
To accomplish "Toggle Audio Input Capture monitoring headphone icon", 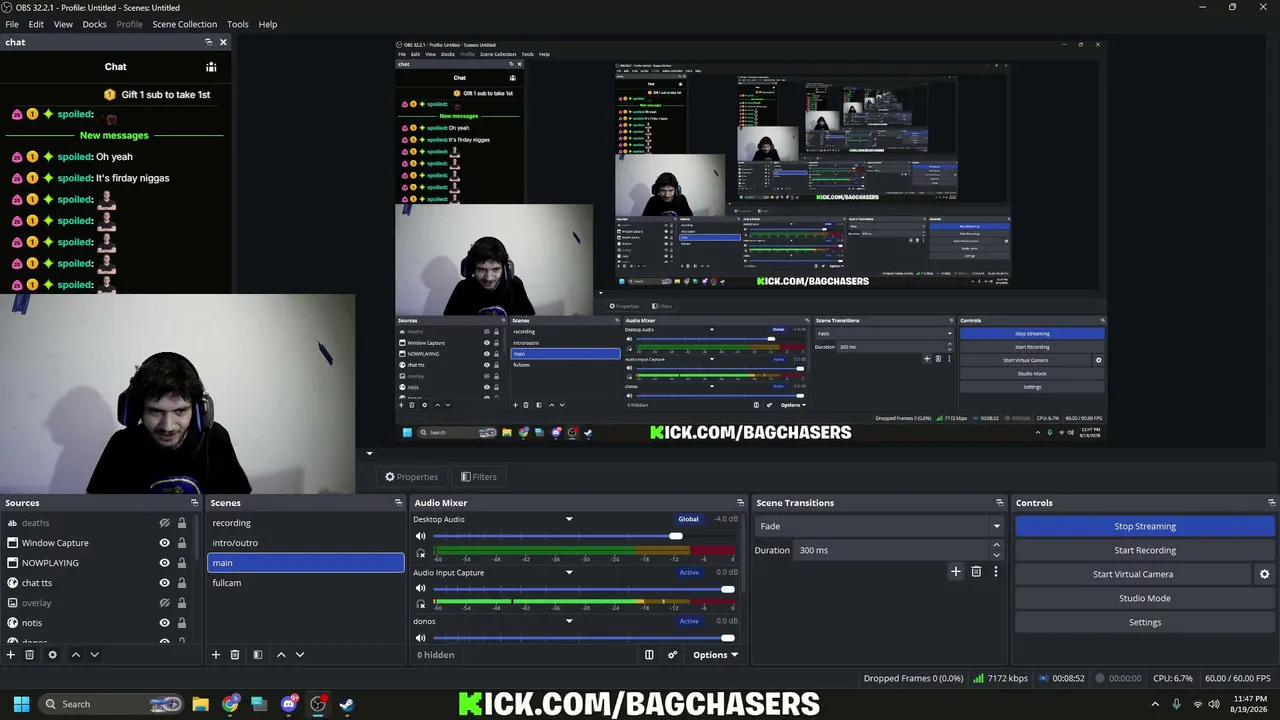I will click(x=421, y=605).
